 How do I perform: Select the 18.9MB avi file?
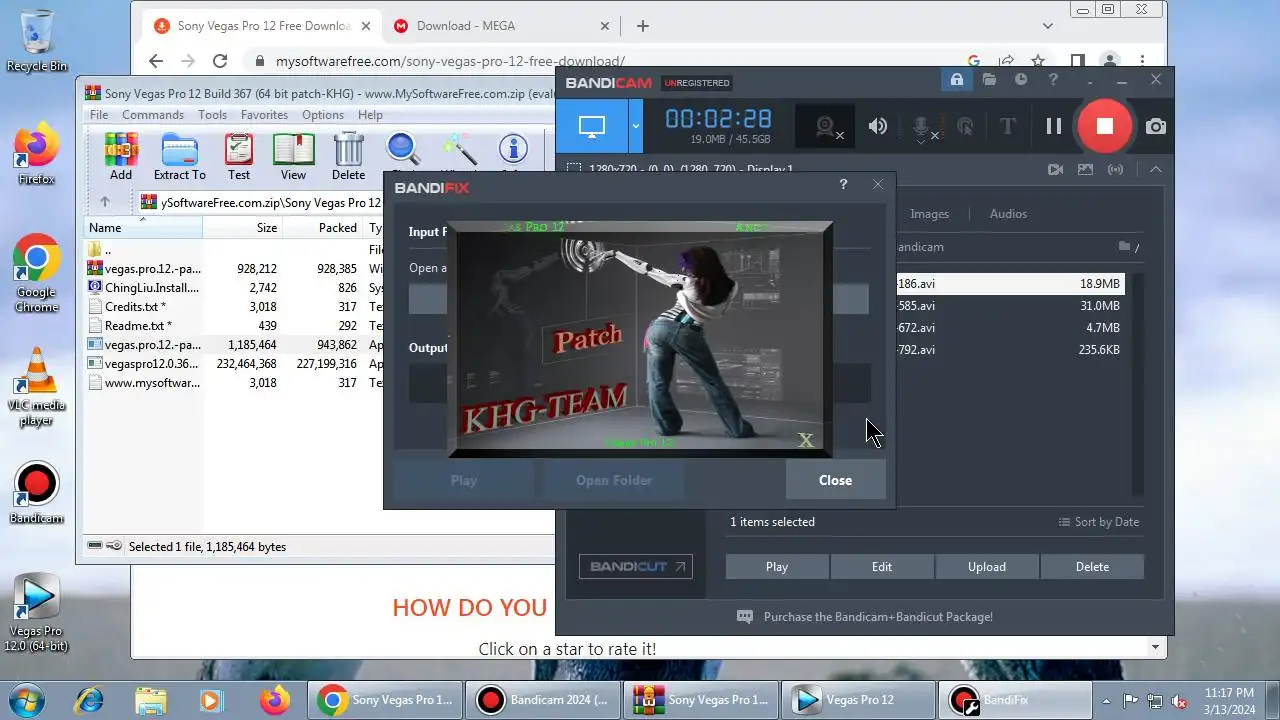(1010, 284)
